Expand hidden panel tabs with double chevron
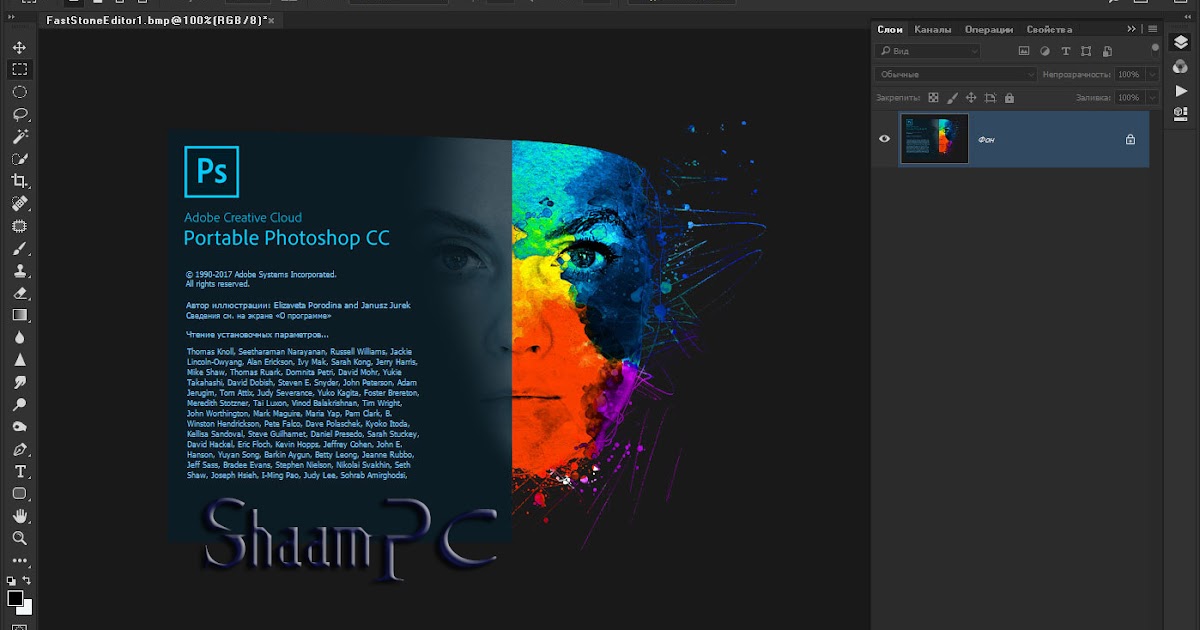The image size is (1200, 630). pos(1132,29)
